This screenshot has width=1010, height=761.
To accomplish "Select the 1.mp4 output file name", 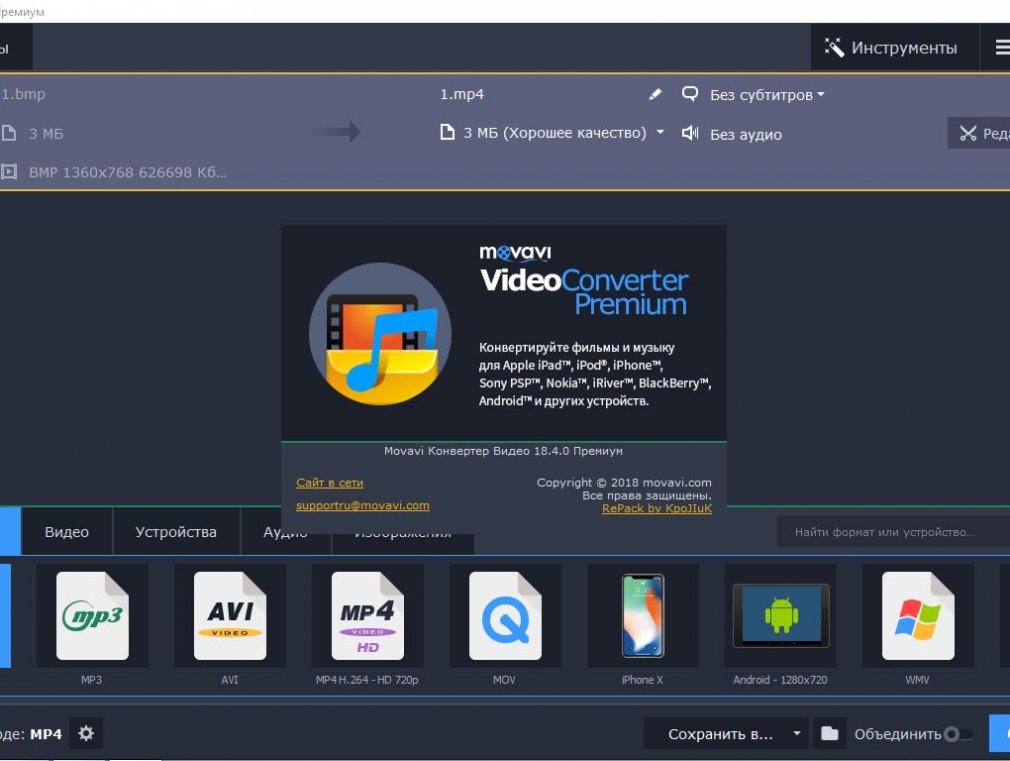I will (x=462, y=94).
